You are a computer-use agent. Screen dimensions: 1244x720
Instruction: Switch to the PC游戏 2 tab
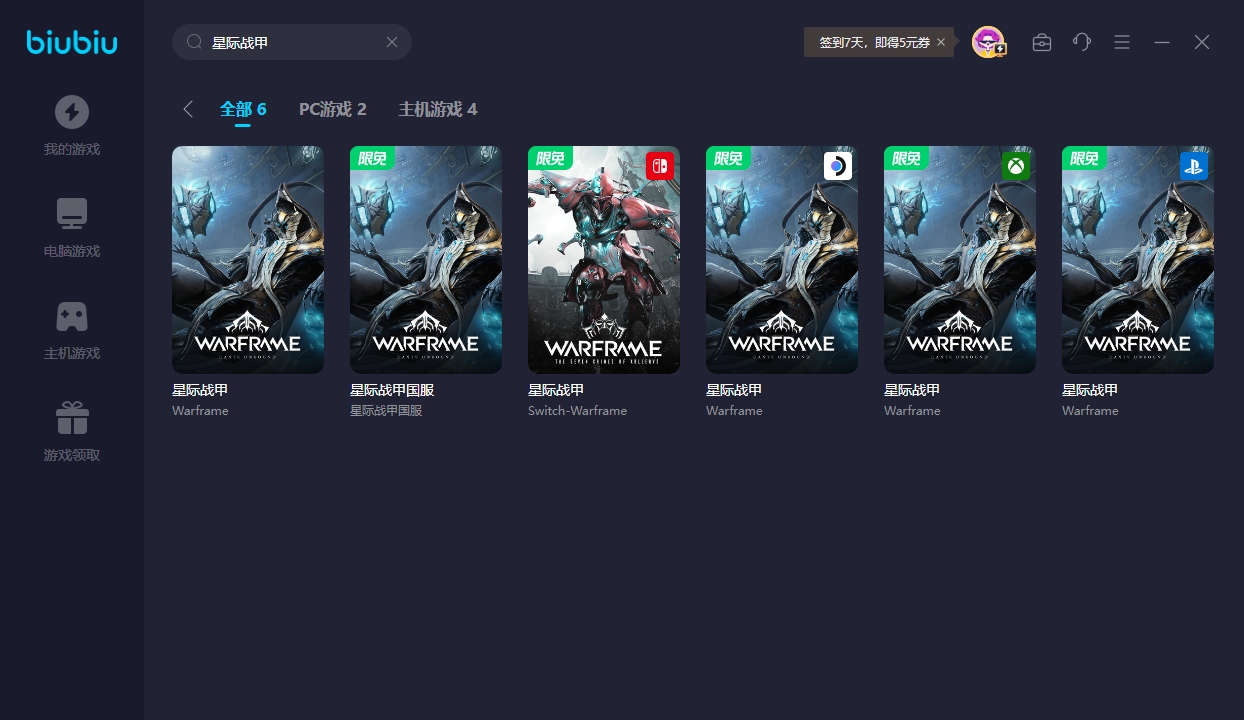332,109
